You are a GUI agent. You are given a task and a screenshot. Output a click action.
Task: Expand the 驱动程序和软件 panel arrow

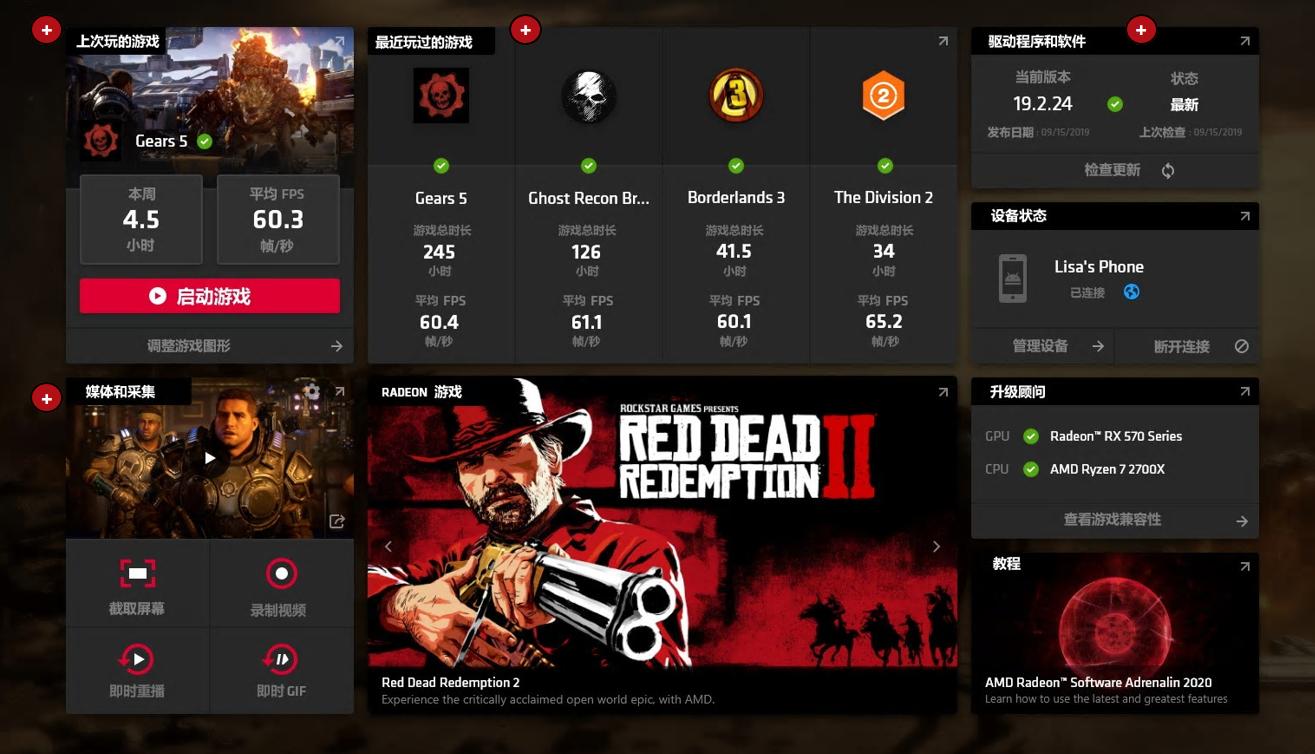1245,41
